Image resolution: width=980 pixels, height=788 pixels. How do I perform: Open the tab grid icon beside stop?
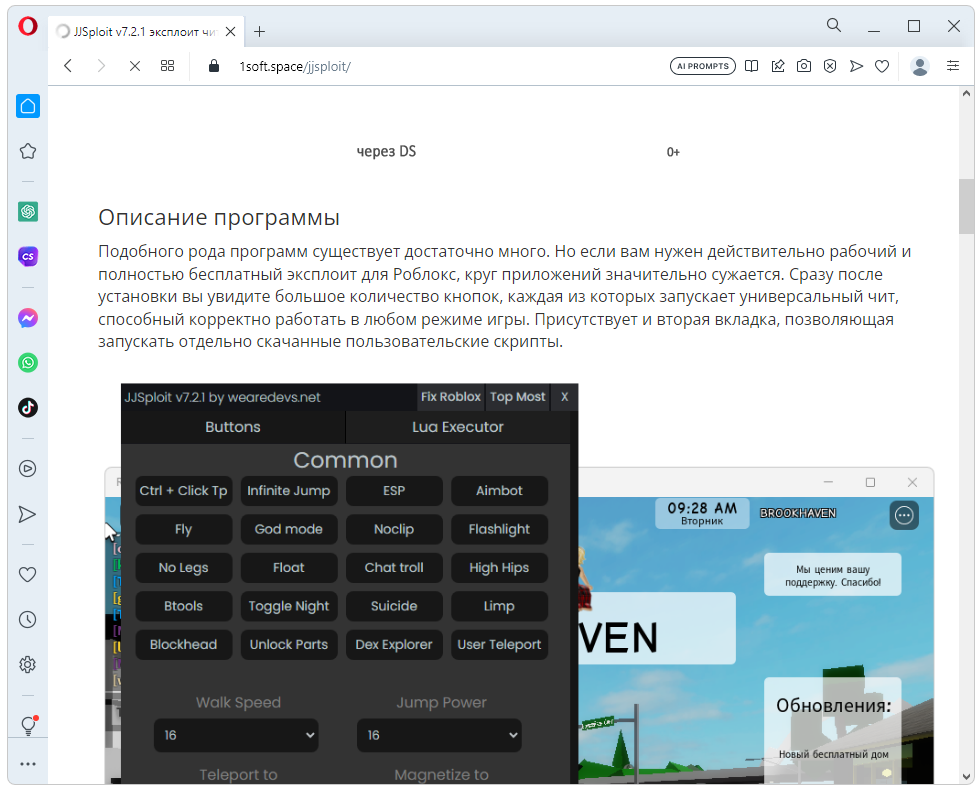click(x=168, y=66)
